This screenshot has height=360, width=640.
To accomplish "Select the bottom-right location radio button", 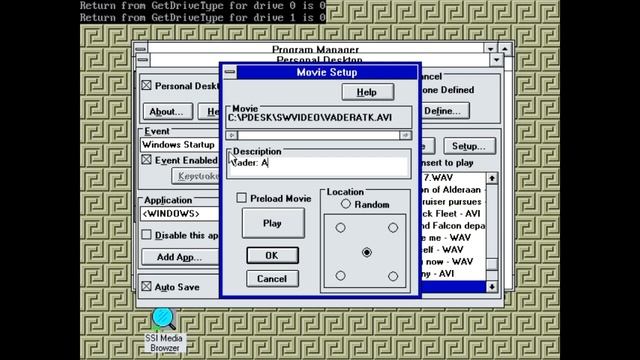I will tap(393, 276).
